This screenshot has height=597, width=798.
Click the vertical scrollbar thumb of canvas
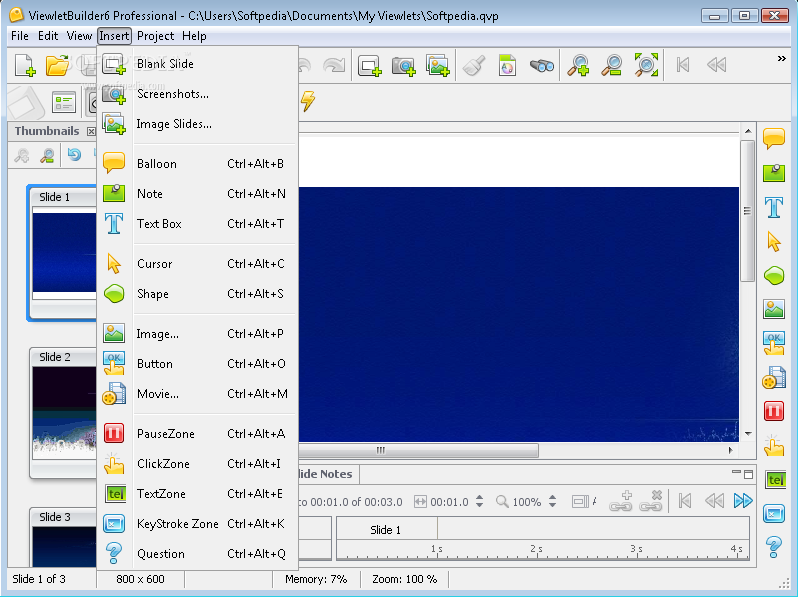pyautogui.click(x=747, y=210)
